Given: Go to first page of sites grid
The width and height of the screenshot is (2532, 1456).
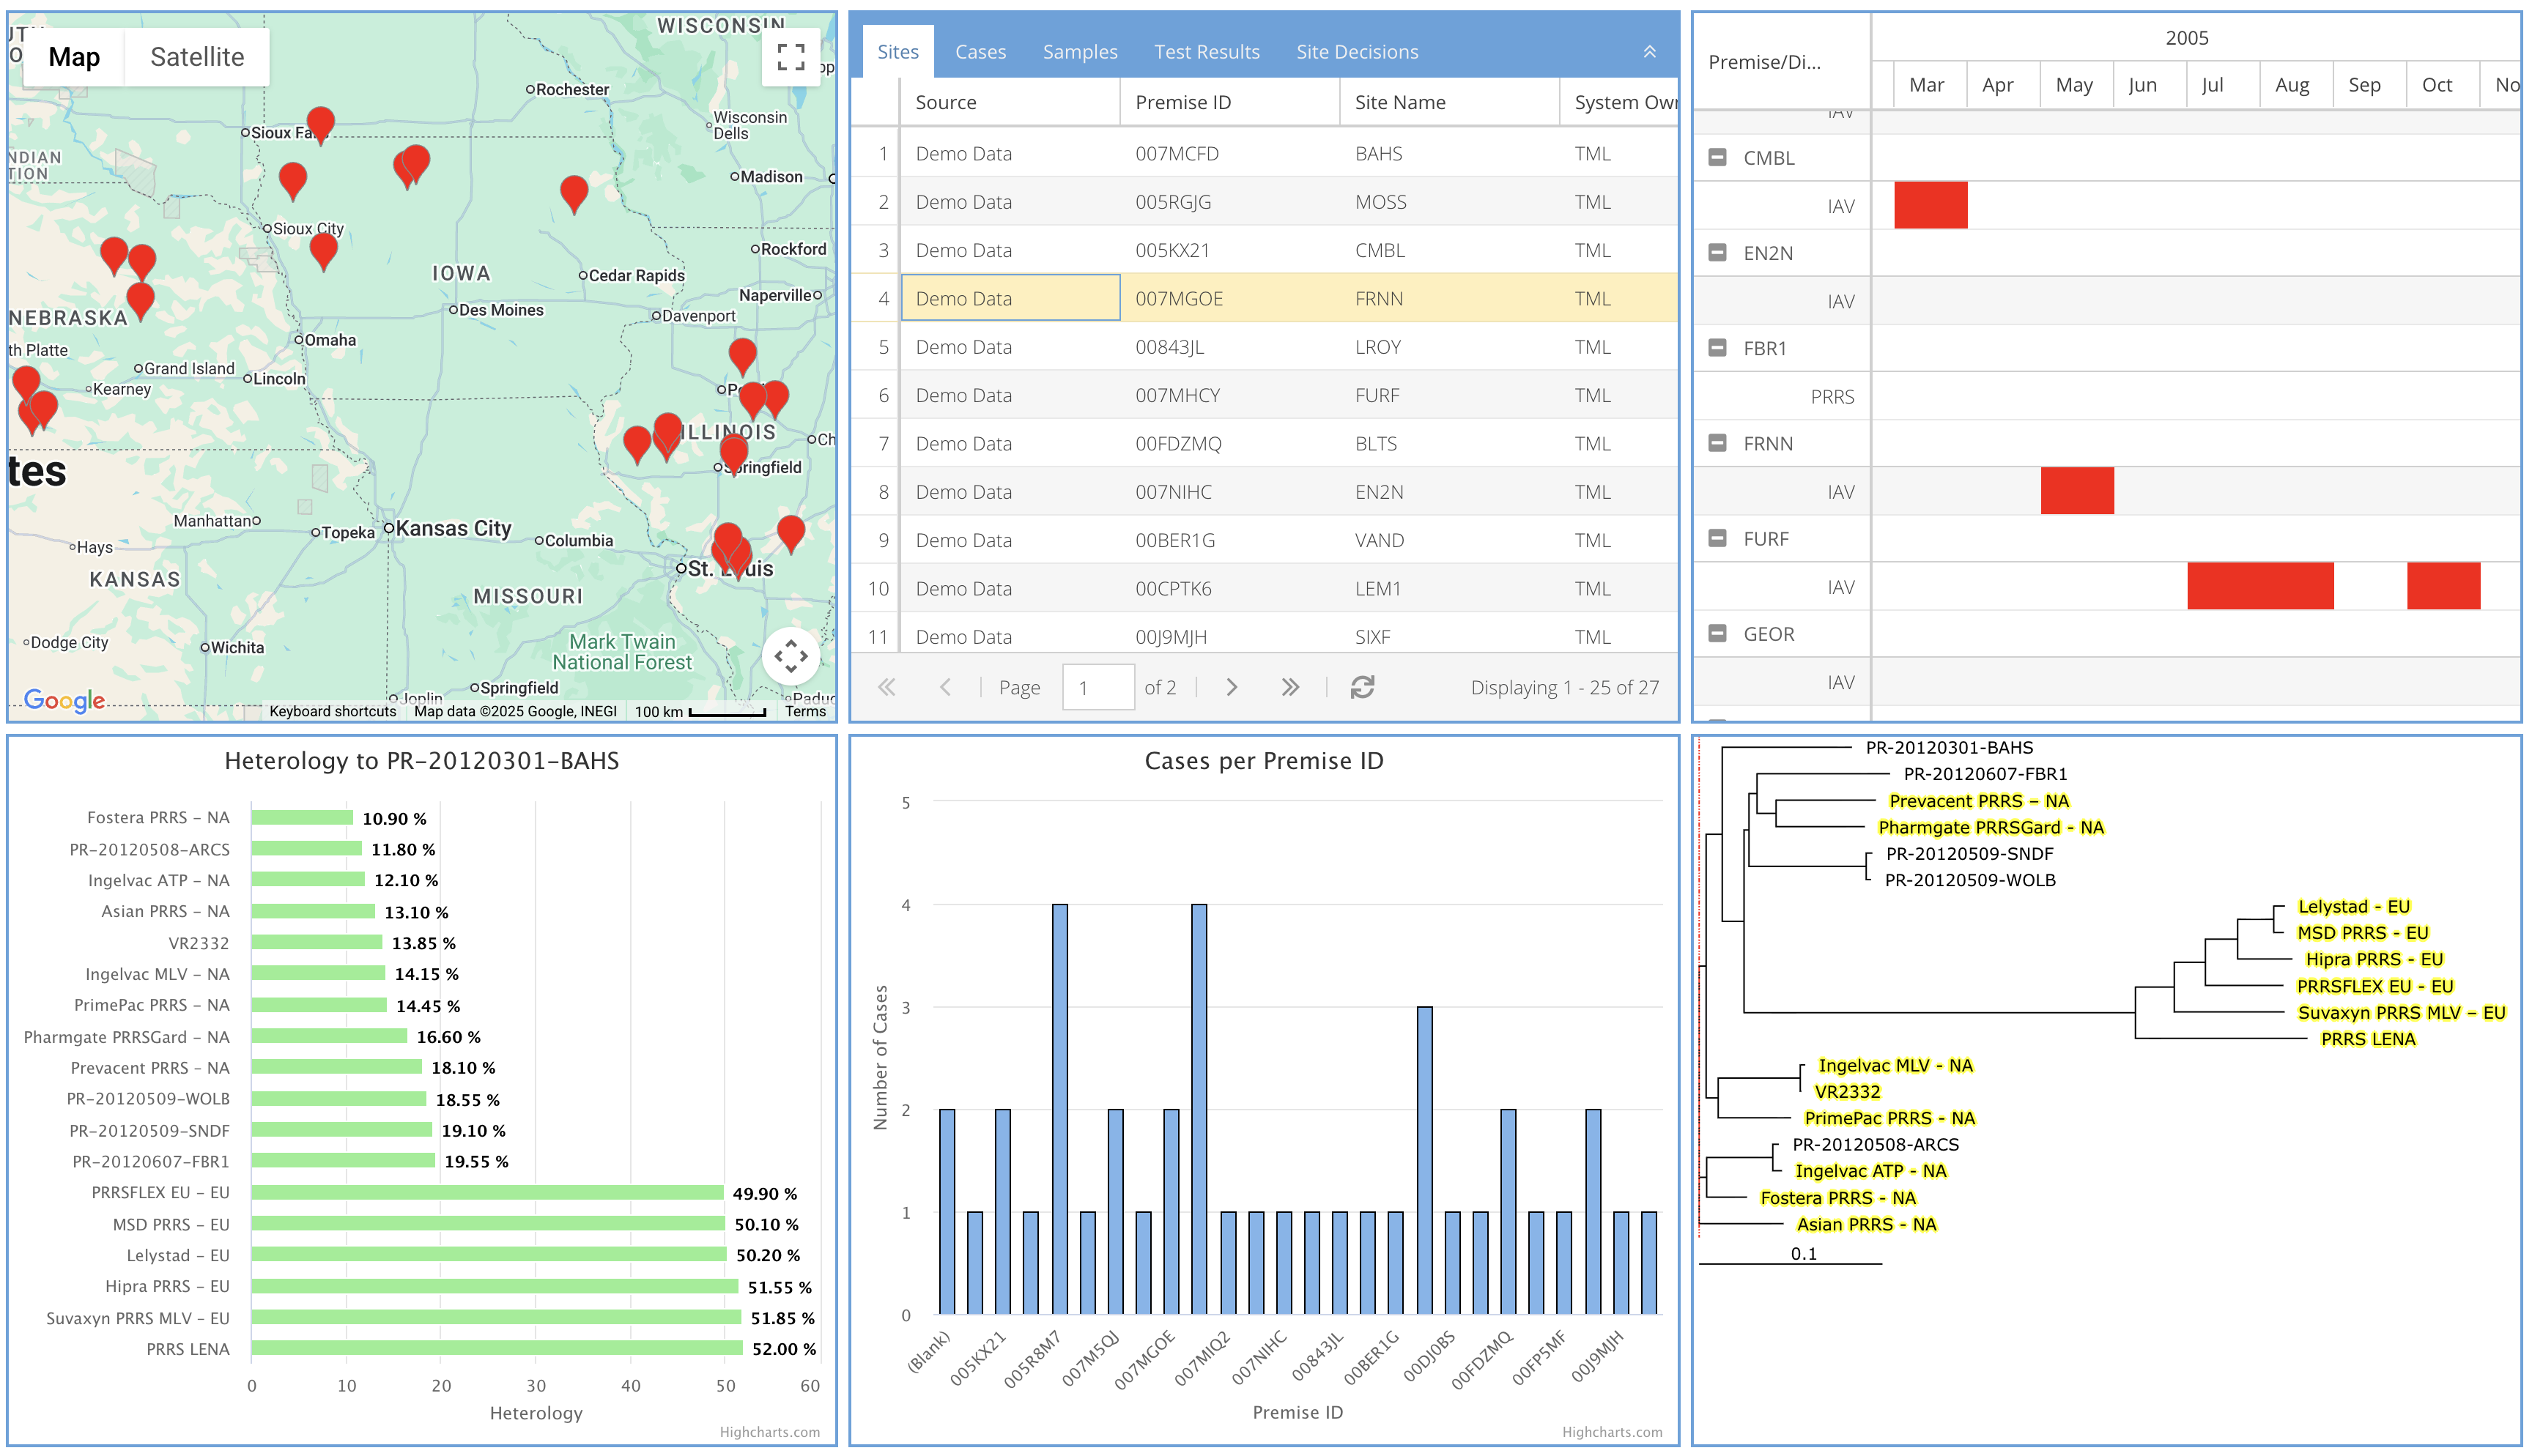Looking at the screenshot, I should tap(886, 687).
